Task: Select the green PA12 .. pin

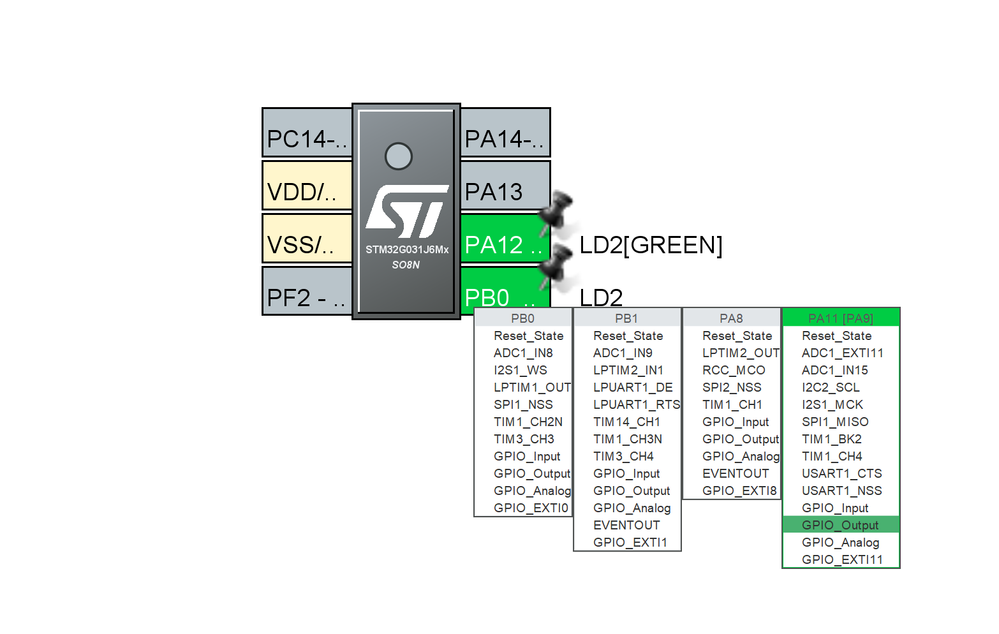Action: pyautogui.click(x=505, y=238)
